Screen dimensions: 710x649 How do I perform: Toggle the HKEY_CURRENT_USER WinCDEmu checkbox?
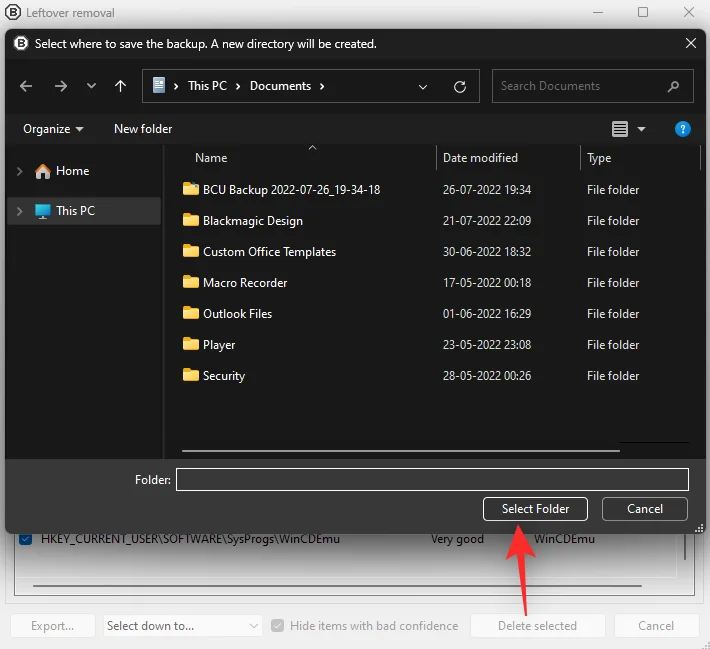25,539
